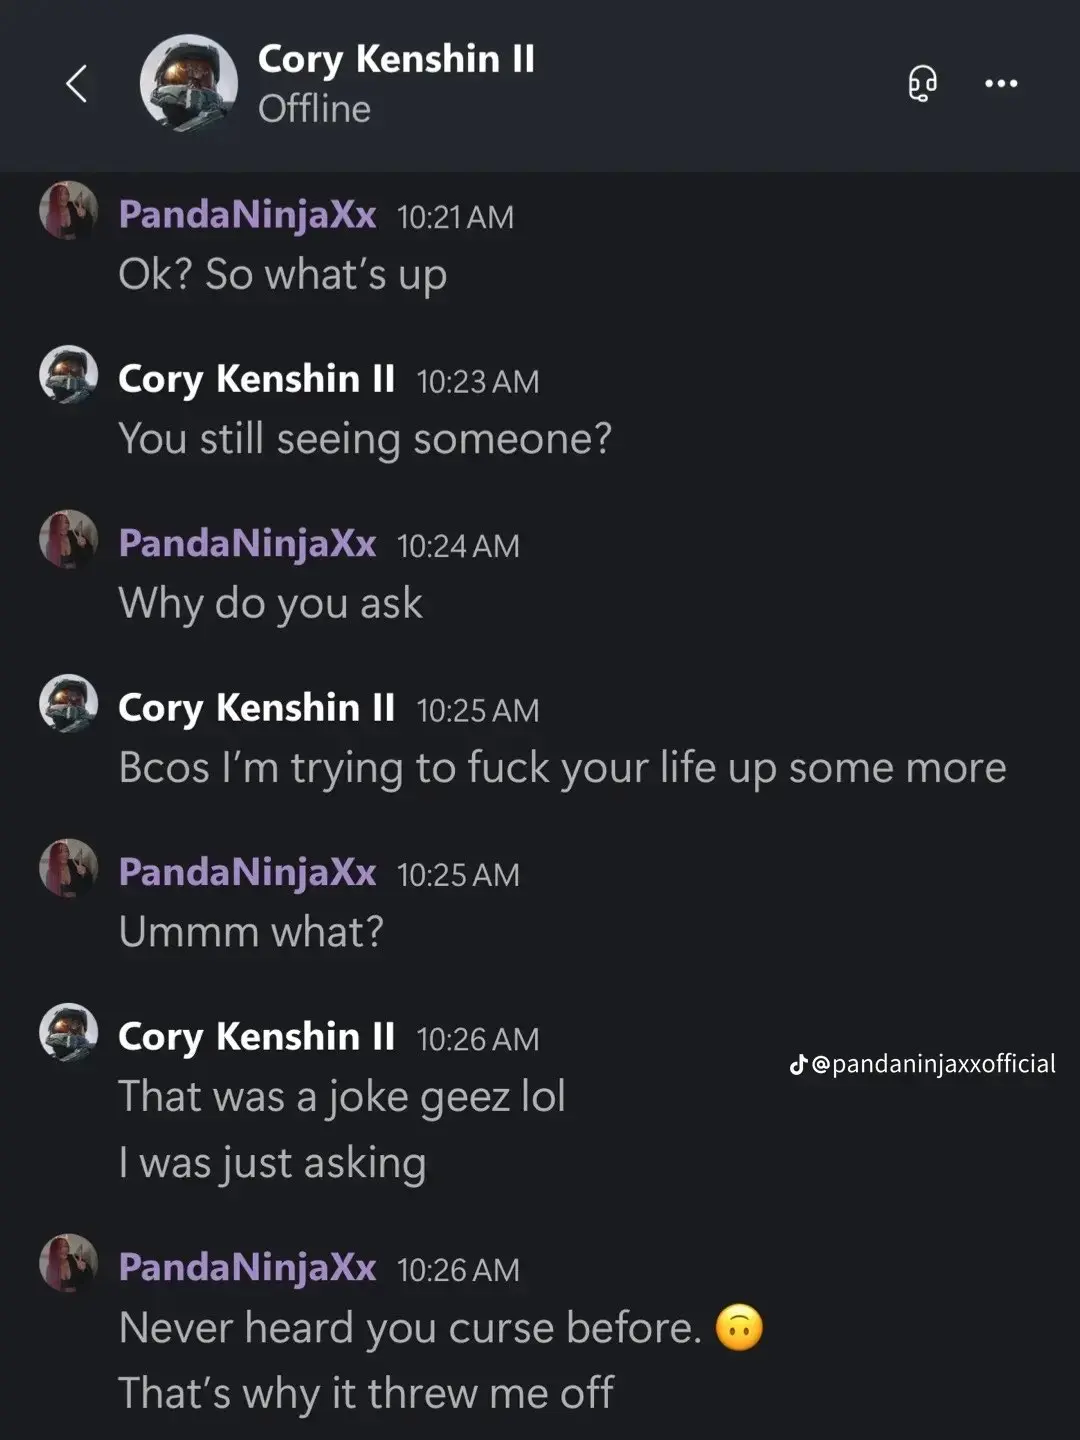The image size is (1080, 1440).
Task: Select the Cory Kenshin II username at 10:25 AM
Action: click(x=255, y=707)
